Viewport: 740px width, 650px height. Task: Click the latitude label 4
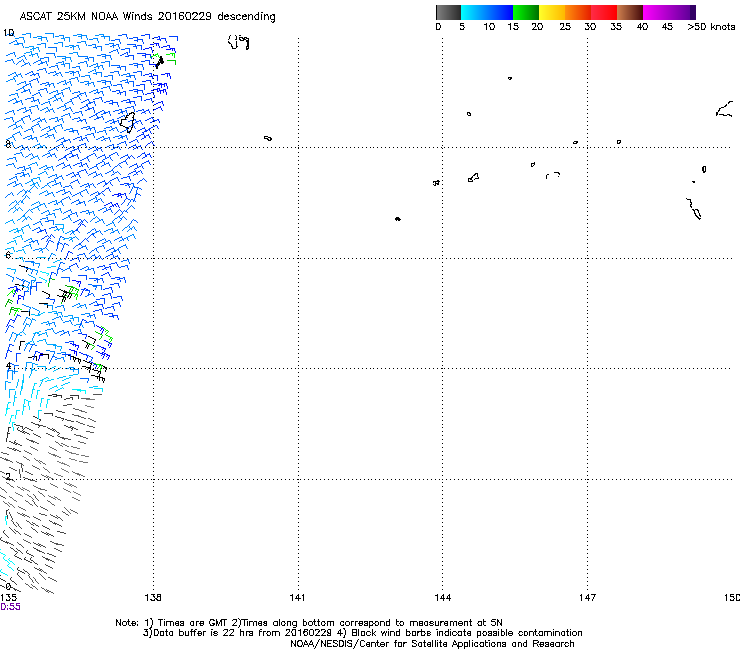pos(8,366)
